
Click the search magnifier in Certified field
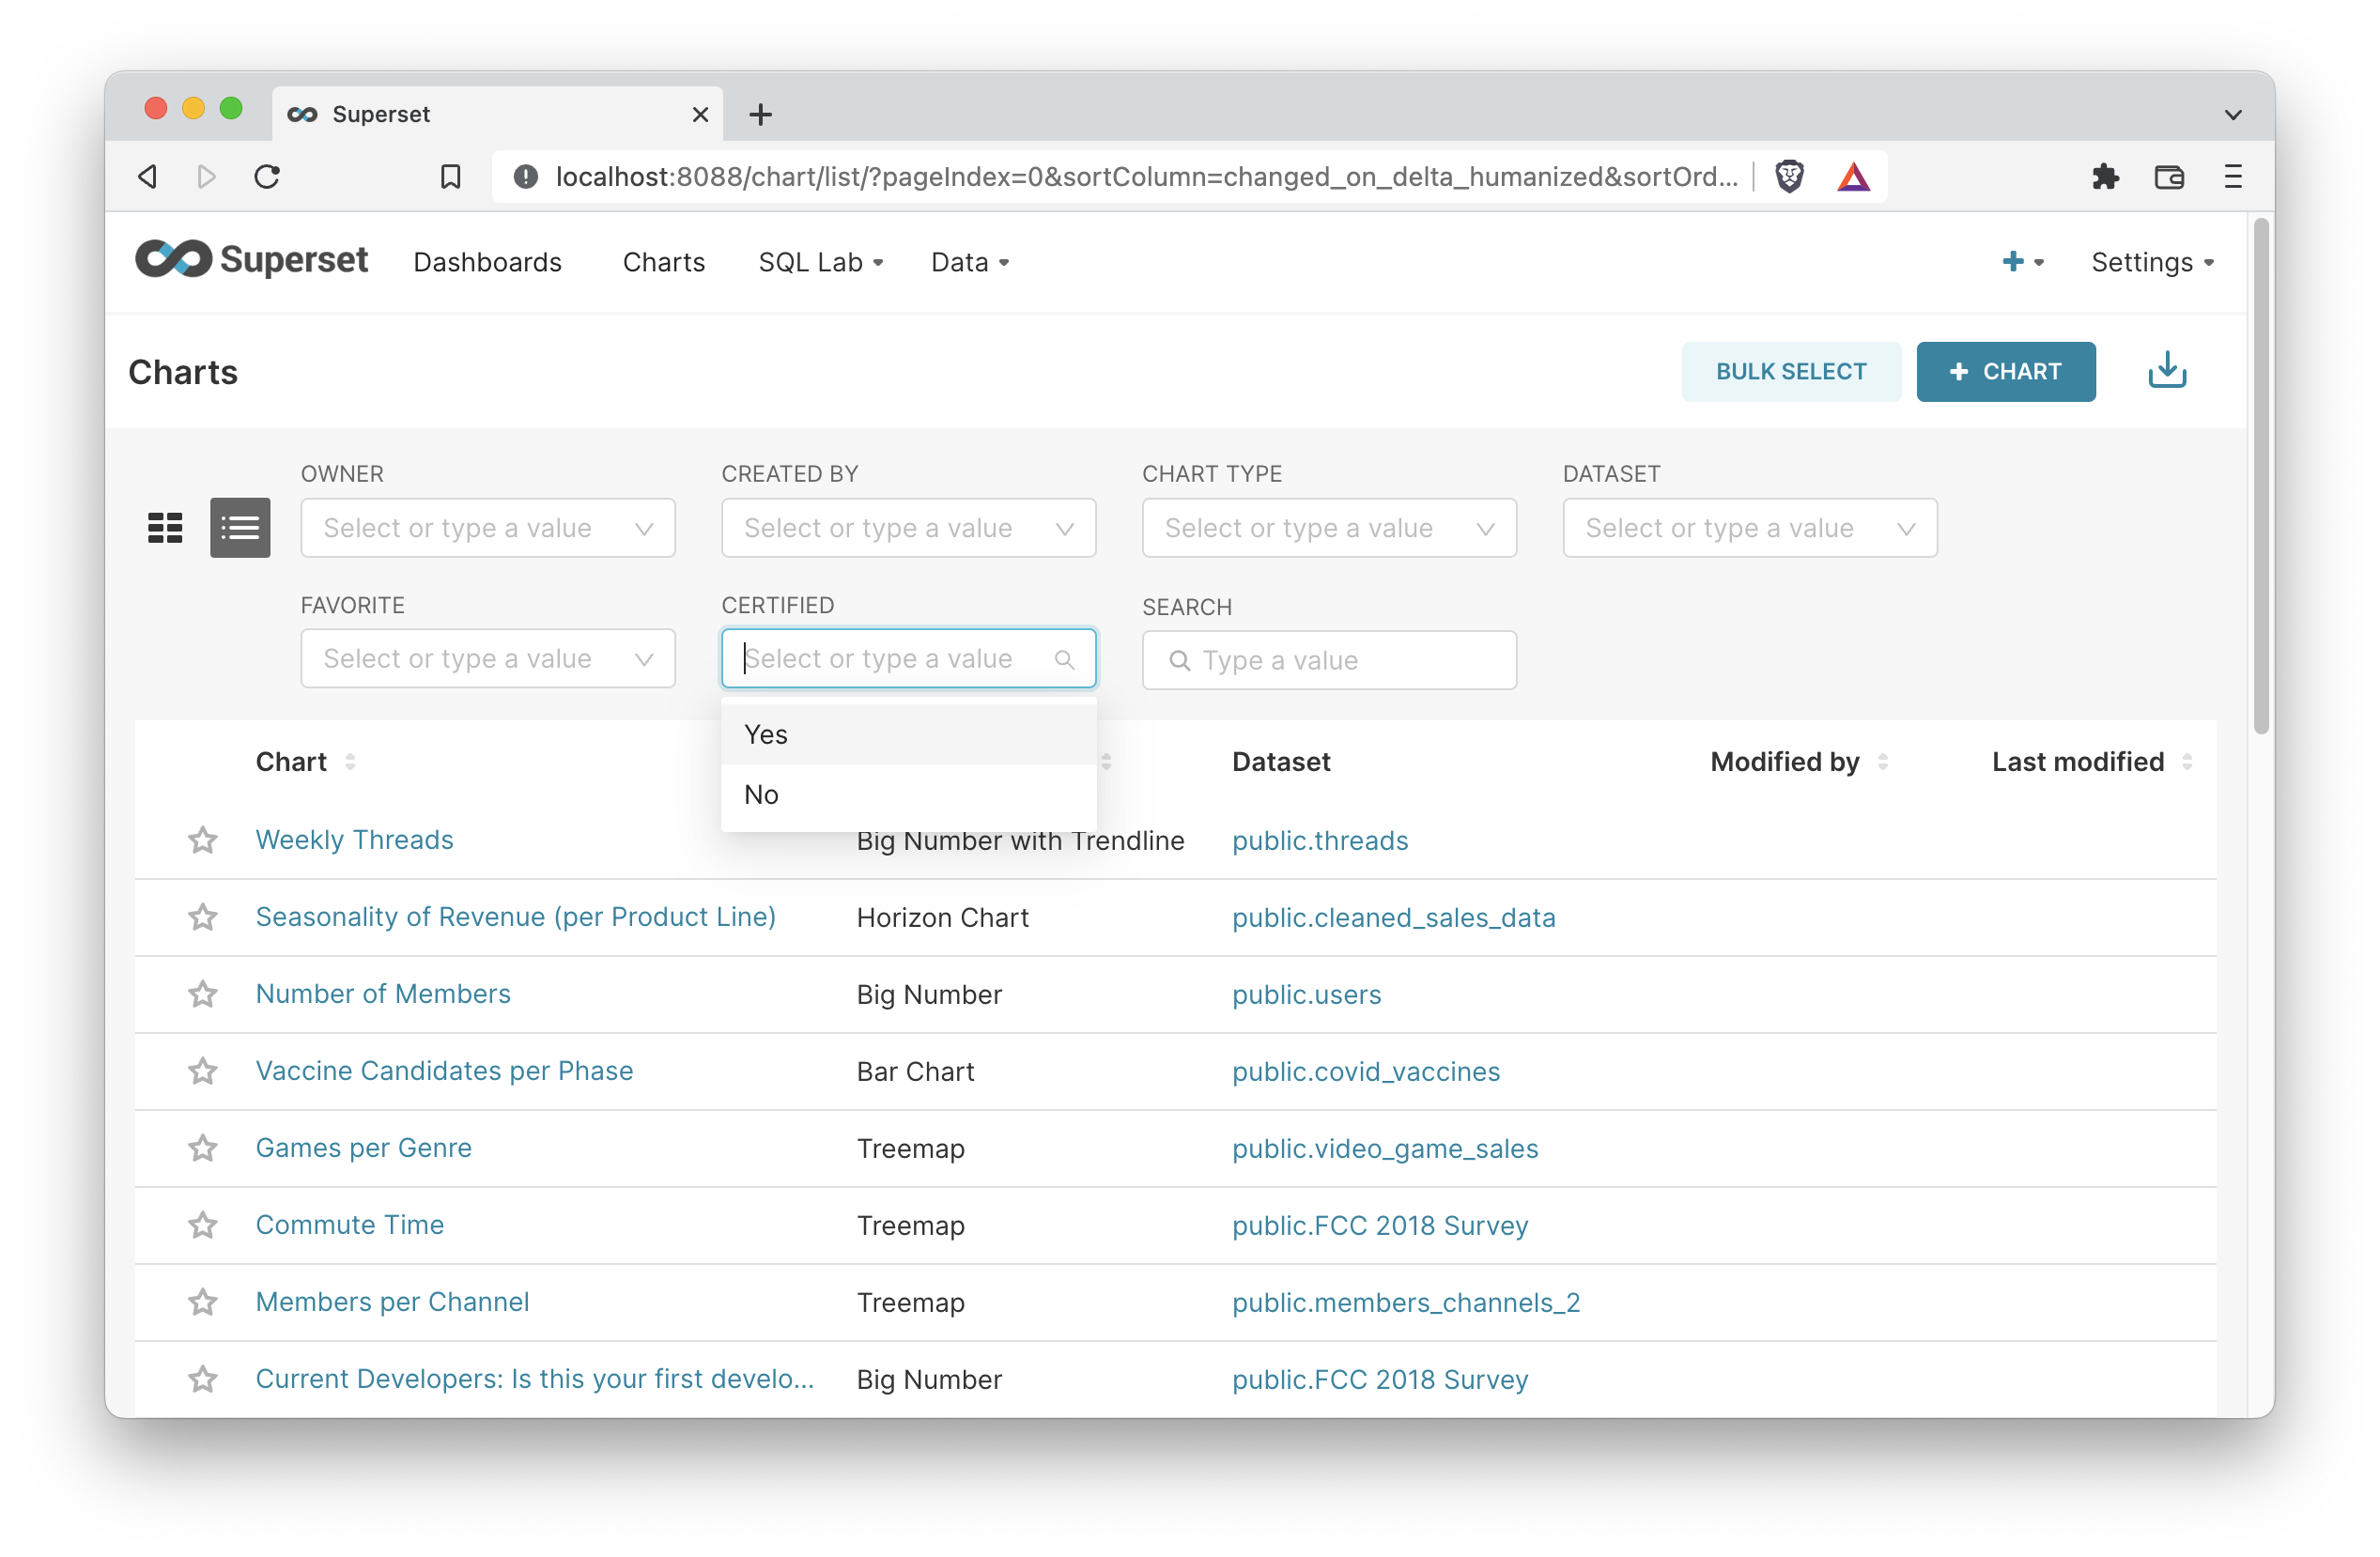1064,659
